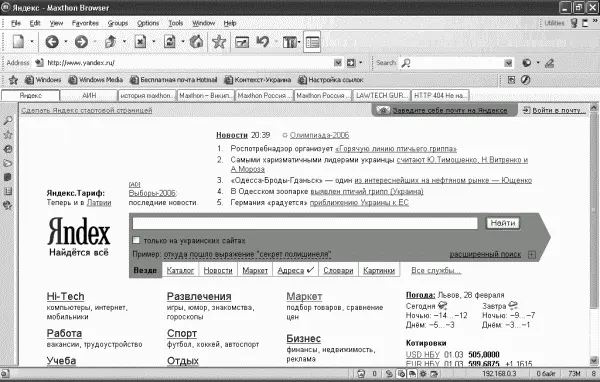
Task: Toggle the sidebar panel toolbar icon
Action: [312, 42]
